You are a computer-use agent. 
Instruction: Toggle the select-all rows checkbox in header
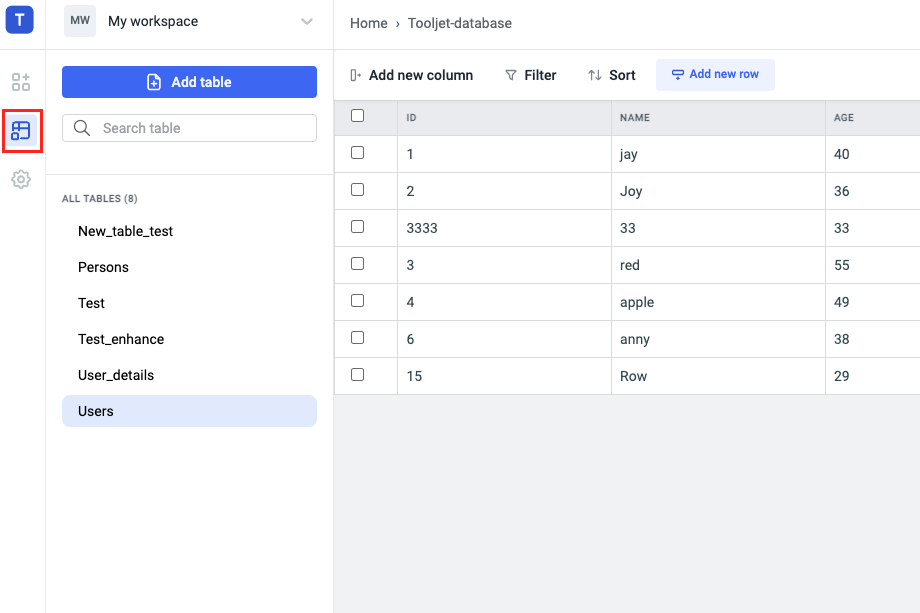tap(358, 116)
